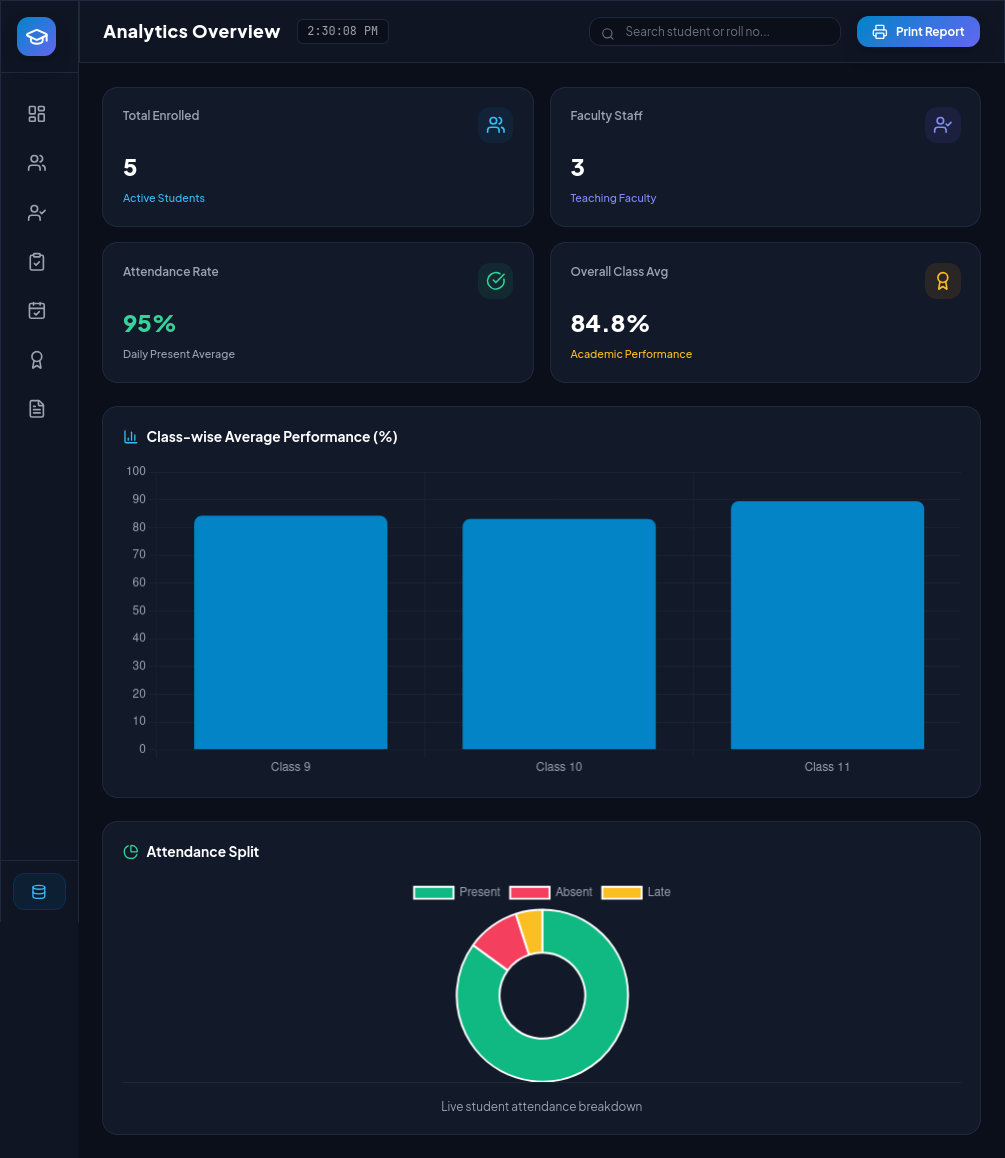Image resolution: width=1005 pixels, height=1158 pixels.
Task: Click the Analytics Overview heading
Action: click(192, 32)
